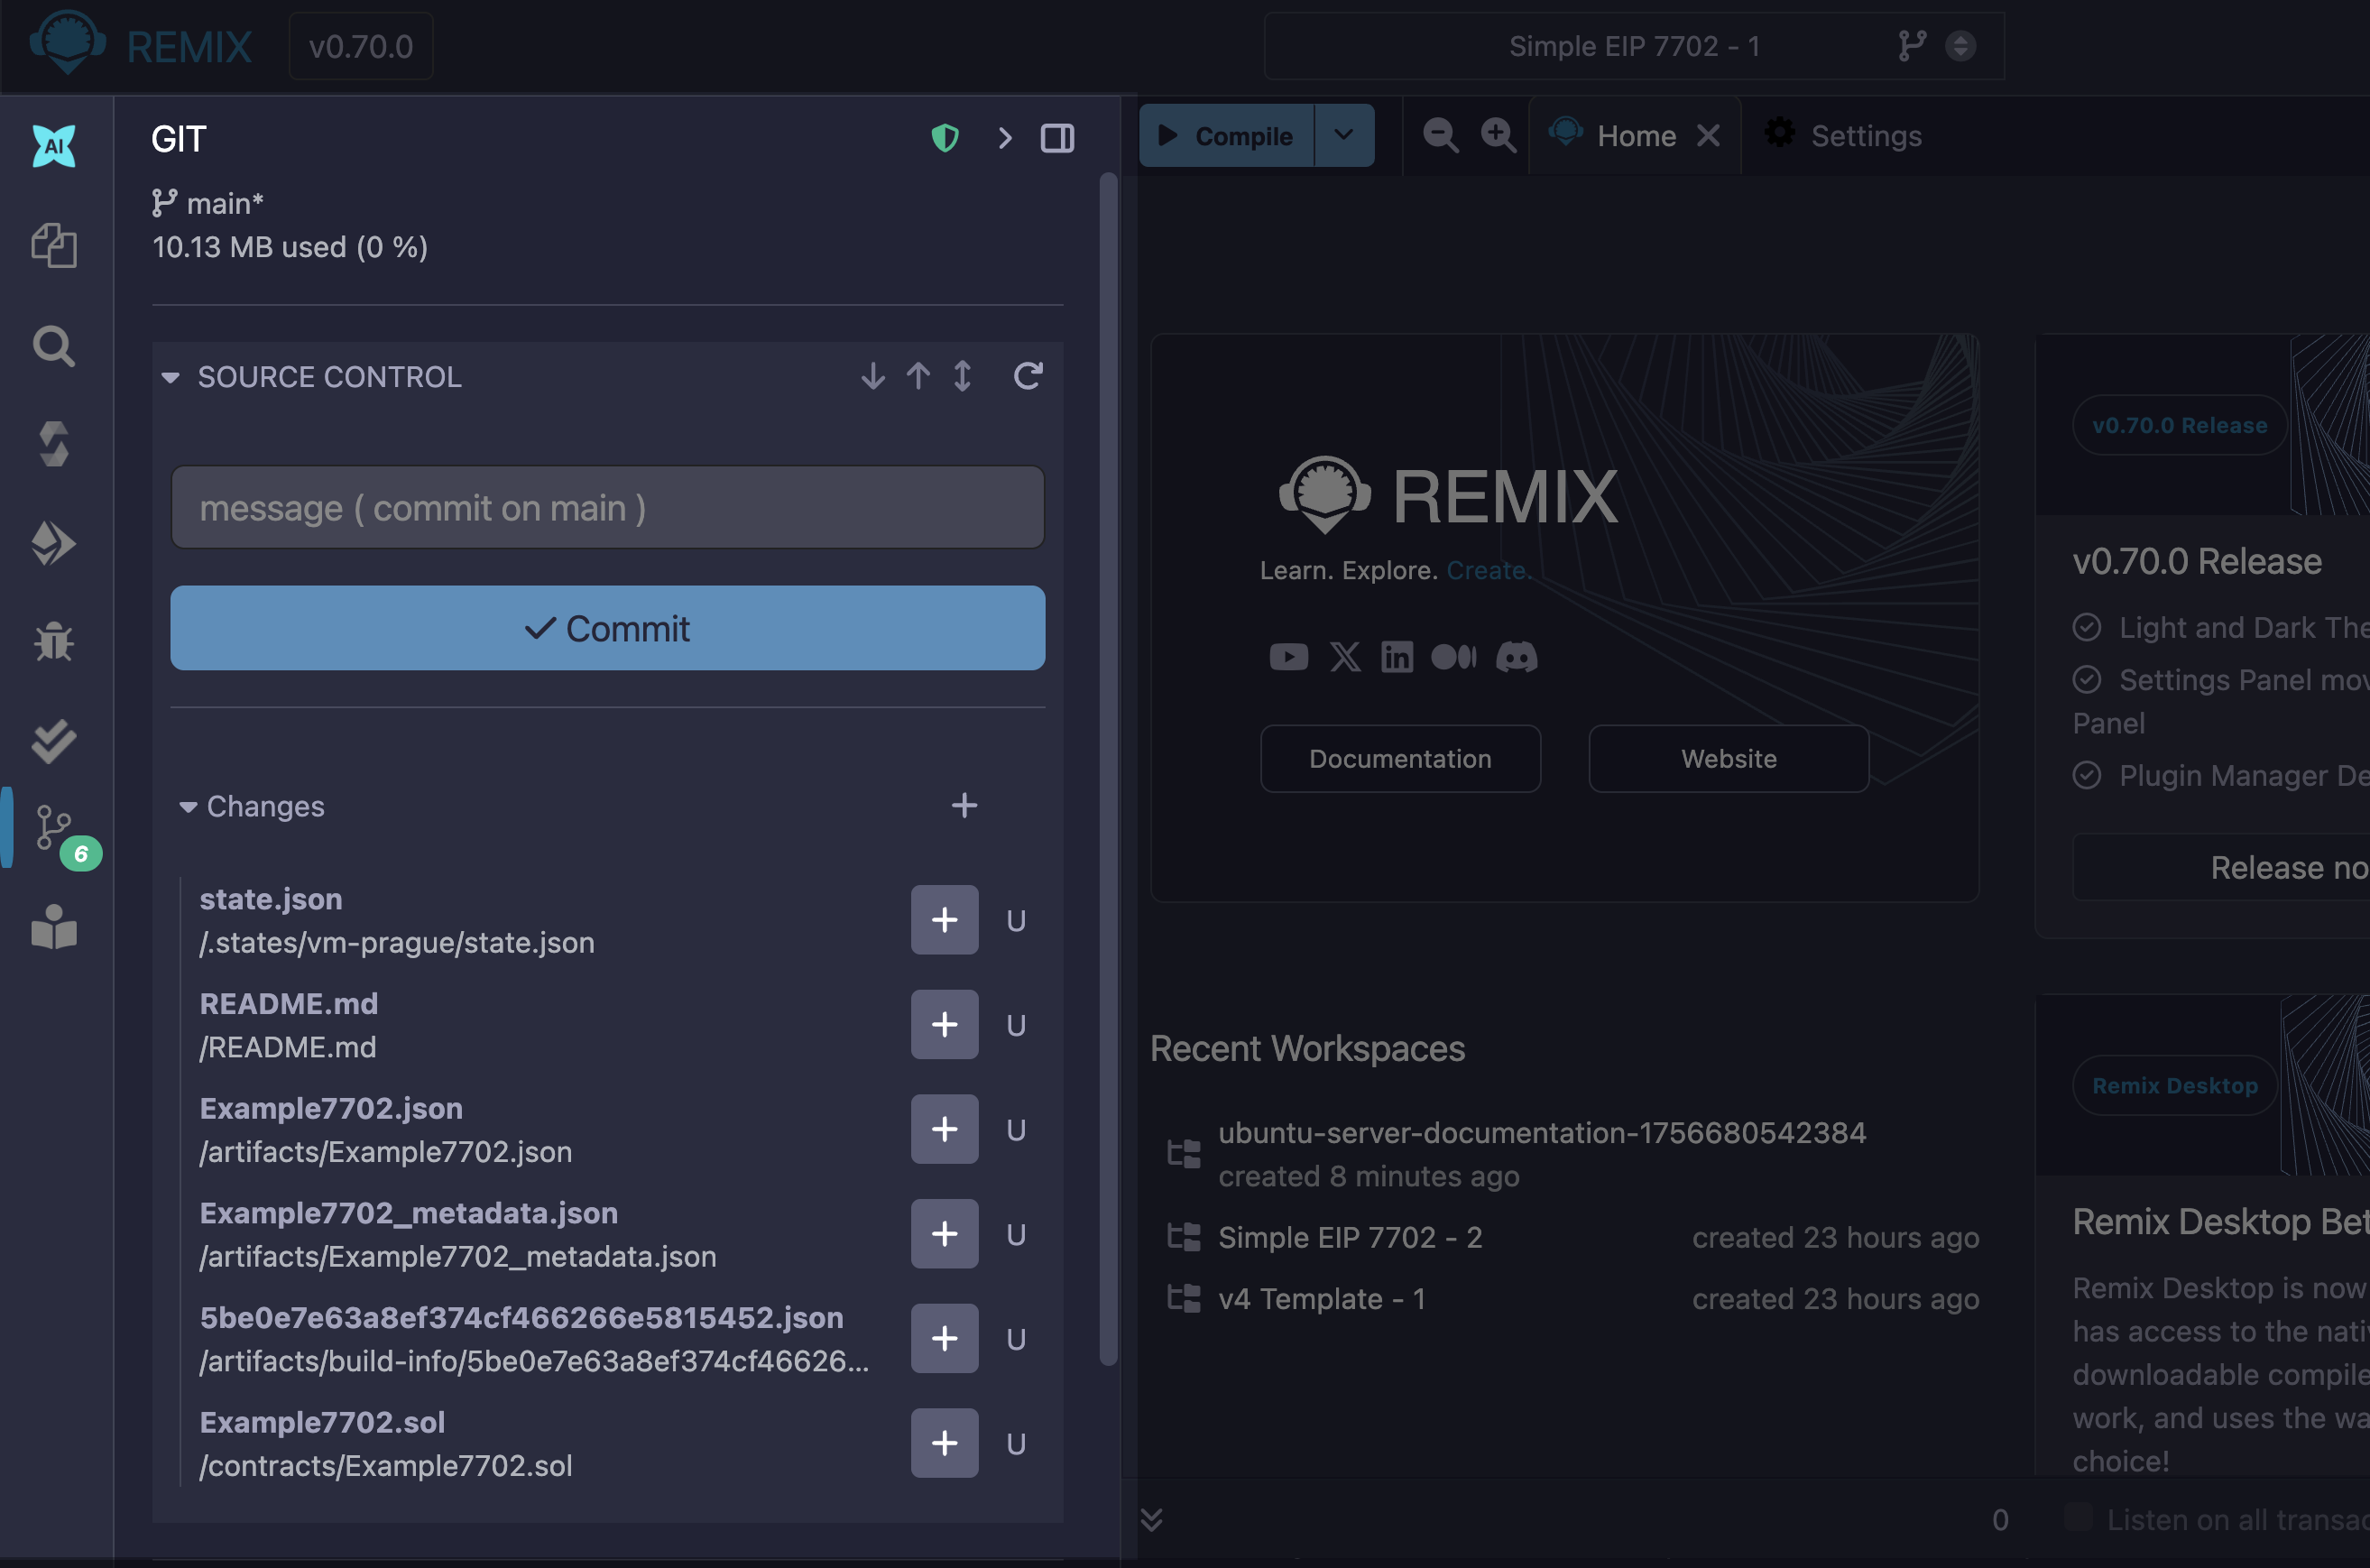Image resolution: width=2370 pixels, height=1568 pixels.
Task: Open the File Explorer sidebar icon
Action: [x=54, y=245]
